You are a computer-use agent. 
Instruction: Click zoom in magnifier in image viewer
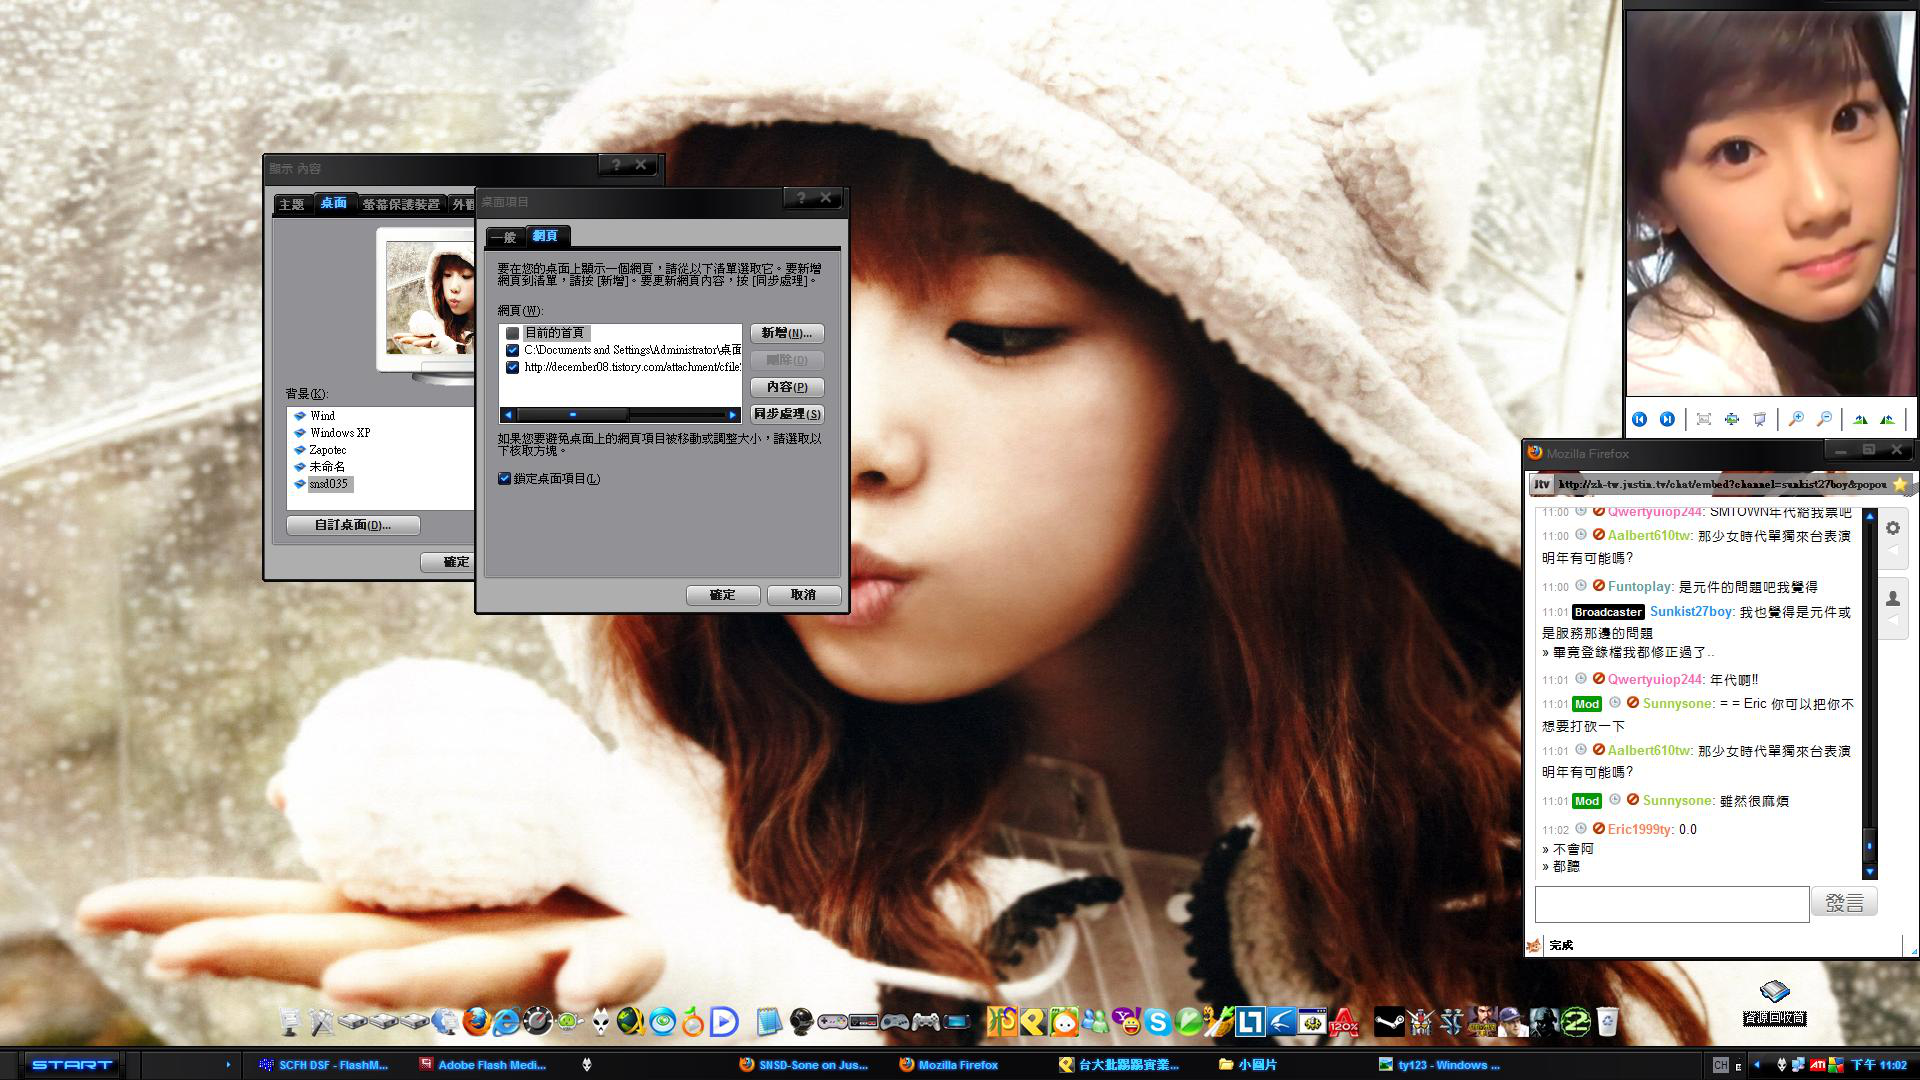click(x=1796, y=419)
